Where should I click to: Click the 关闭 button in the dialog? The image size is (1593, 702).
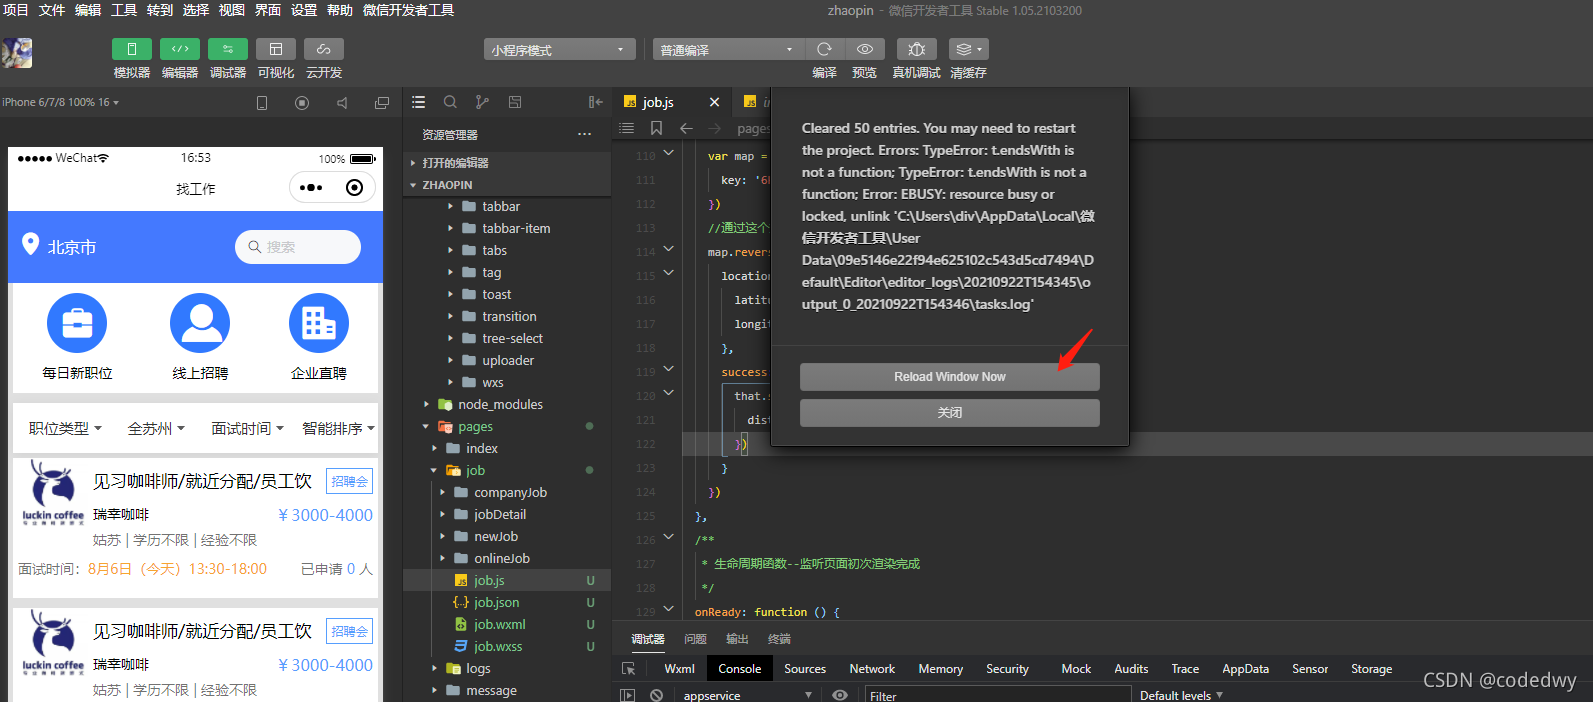950,413
